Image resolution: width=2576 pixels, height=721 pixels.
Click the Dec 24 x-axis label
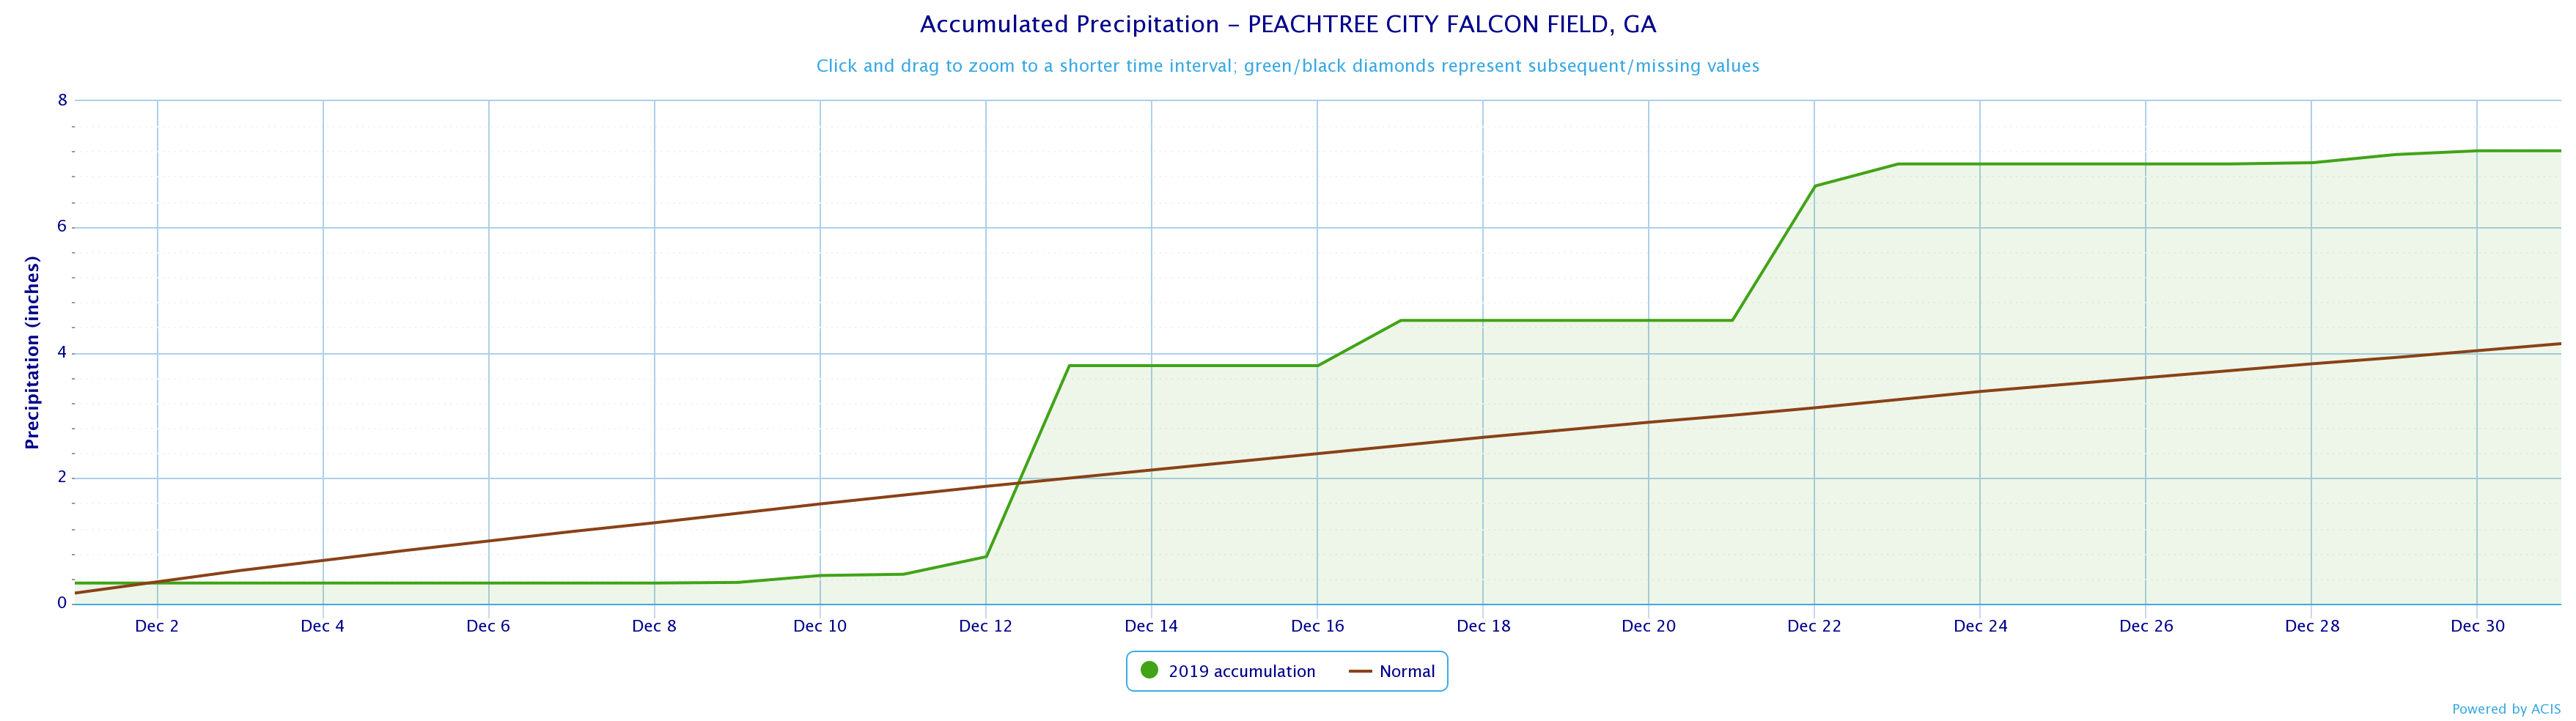[x=1980, y=627]
